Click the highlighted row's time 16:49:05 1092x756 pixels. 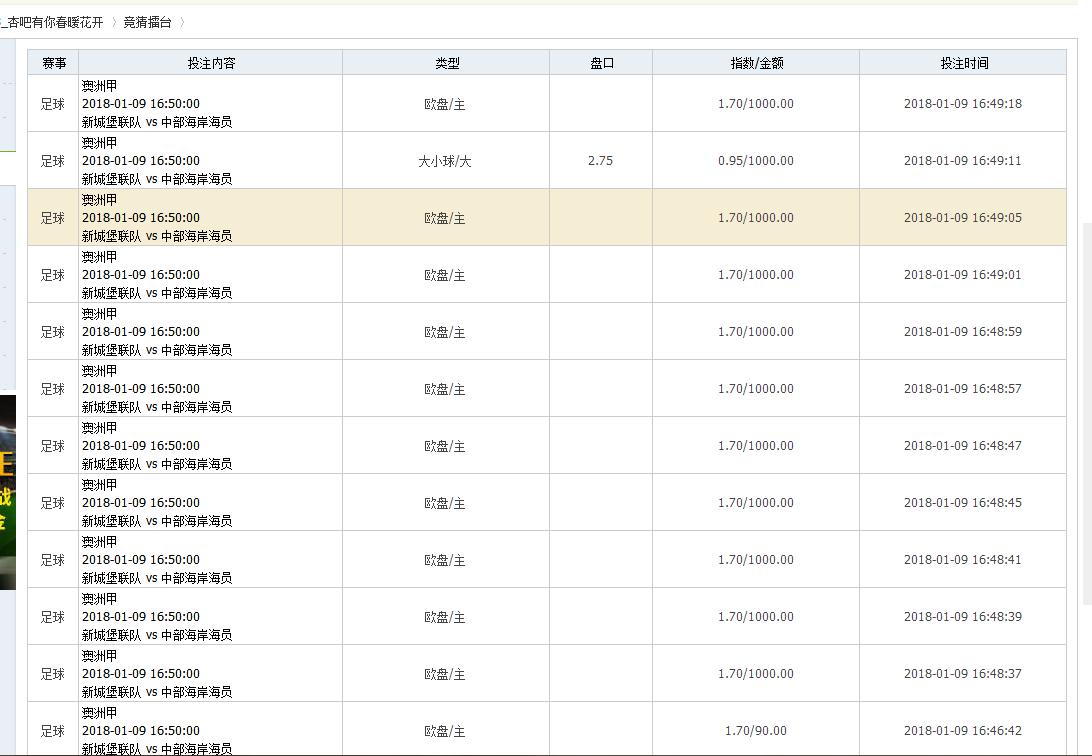[x=962, y=218]
